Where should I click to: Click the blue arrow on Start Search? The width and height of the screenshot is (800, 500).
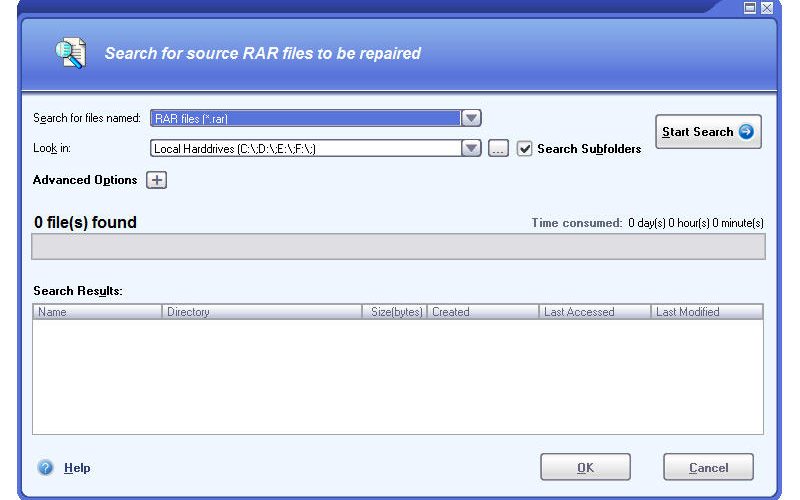(746, 132)
